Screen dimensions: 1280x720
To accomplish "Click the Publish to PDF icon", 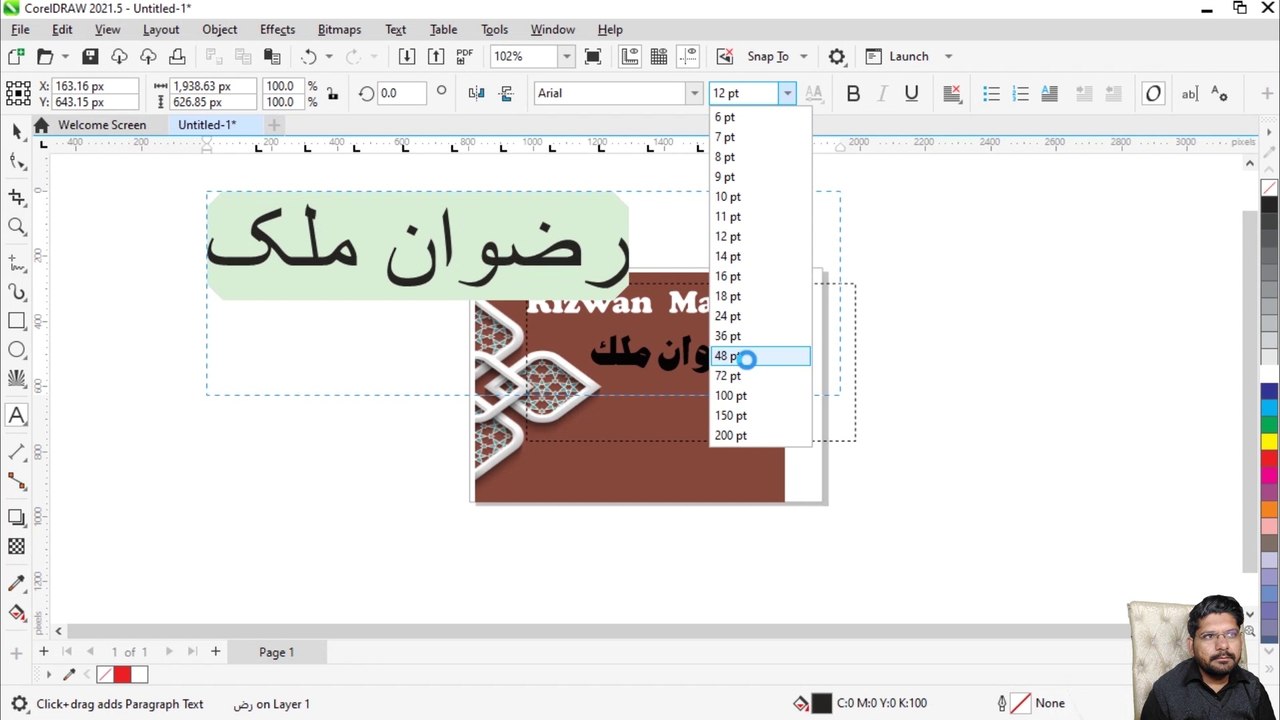I will 464,56.
